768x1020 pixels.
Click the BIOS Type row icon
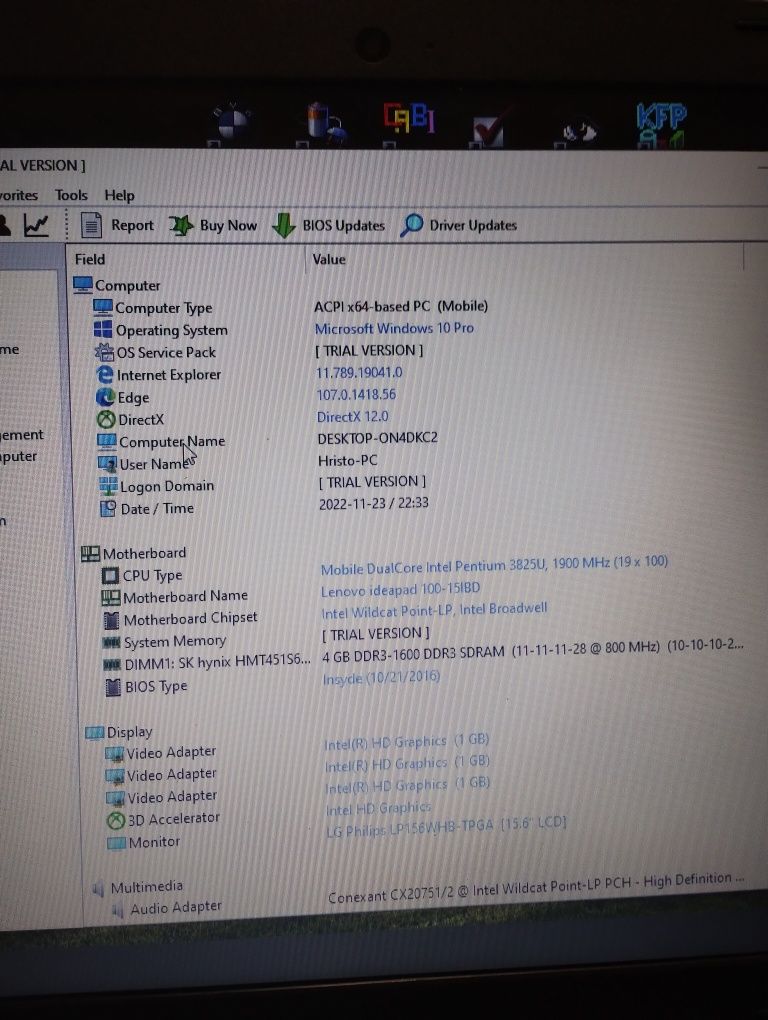coord(113,687)
